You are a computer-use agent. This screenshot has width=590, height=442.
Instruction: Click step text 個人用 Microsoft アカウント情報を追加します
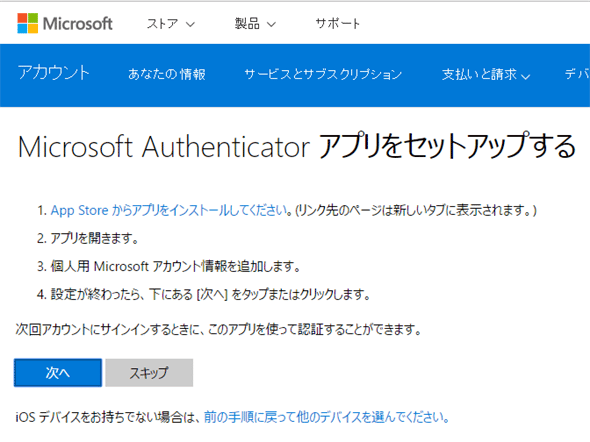click(175, 266)
